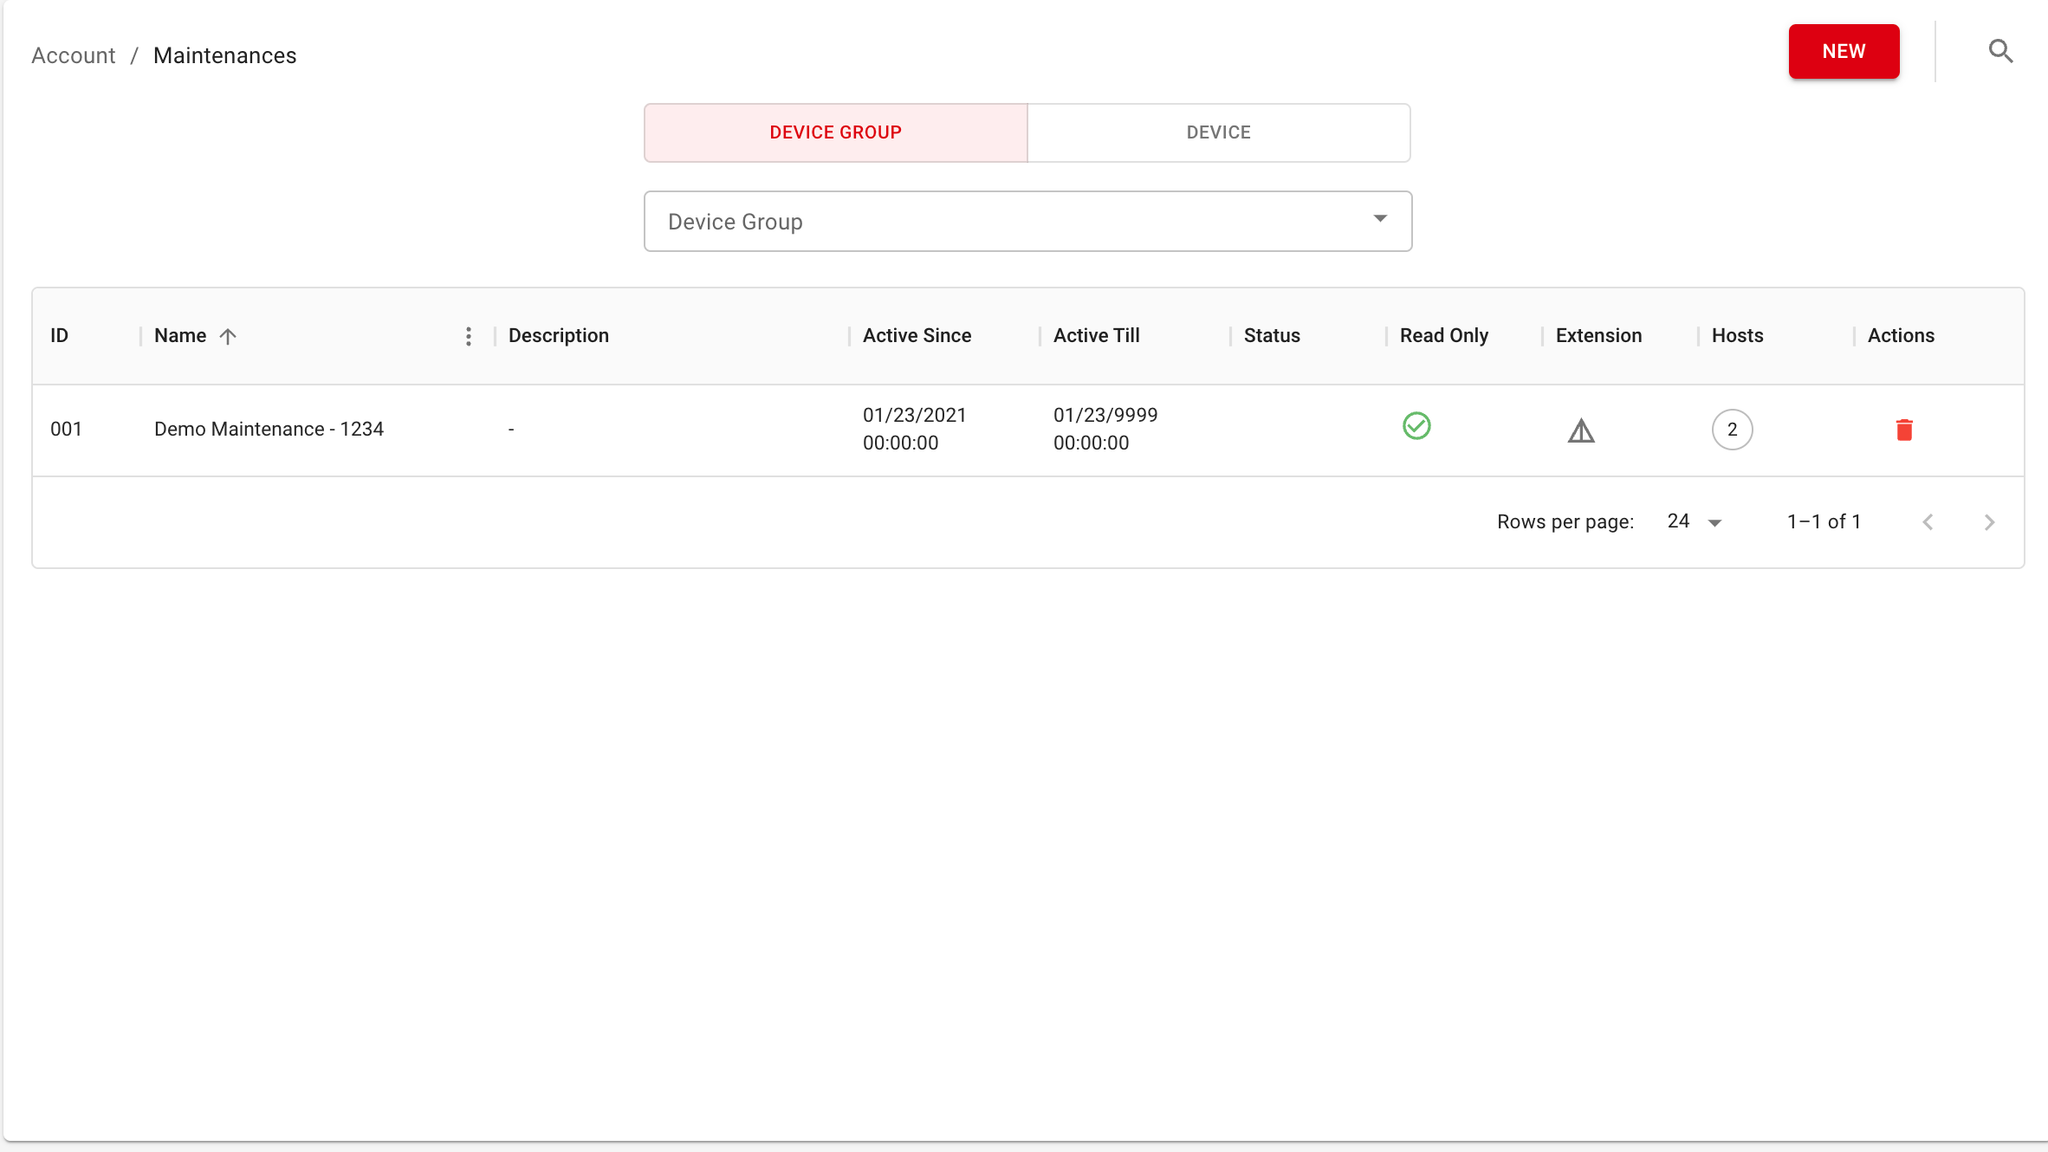Go to next page chevron

pos(1989,522)
